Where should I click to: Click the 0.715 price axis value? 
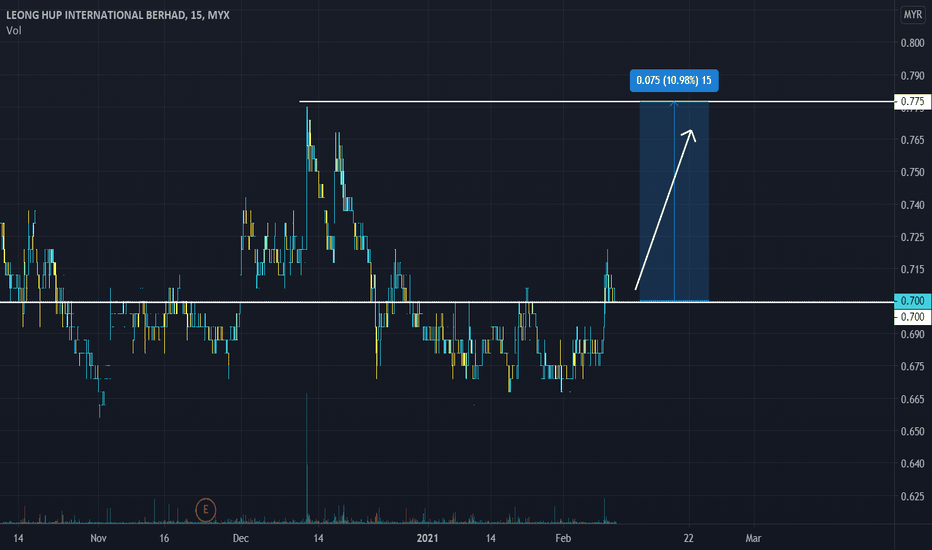912,269
